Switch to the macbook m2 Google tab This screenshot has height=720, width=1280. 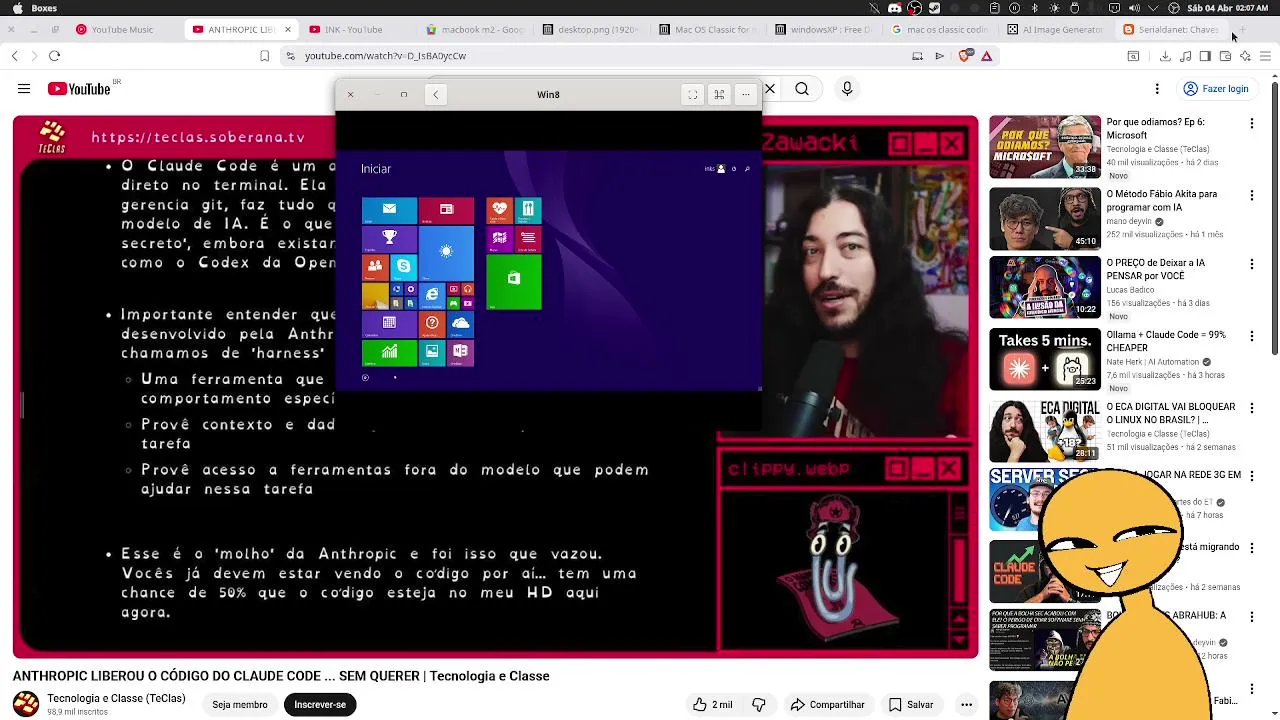pyautogui.click(x=474, y=30)
